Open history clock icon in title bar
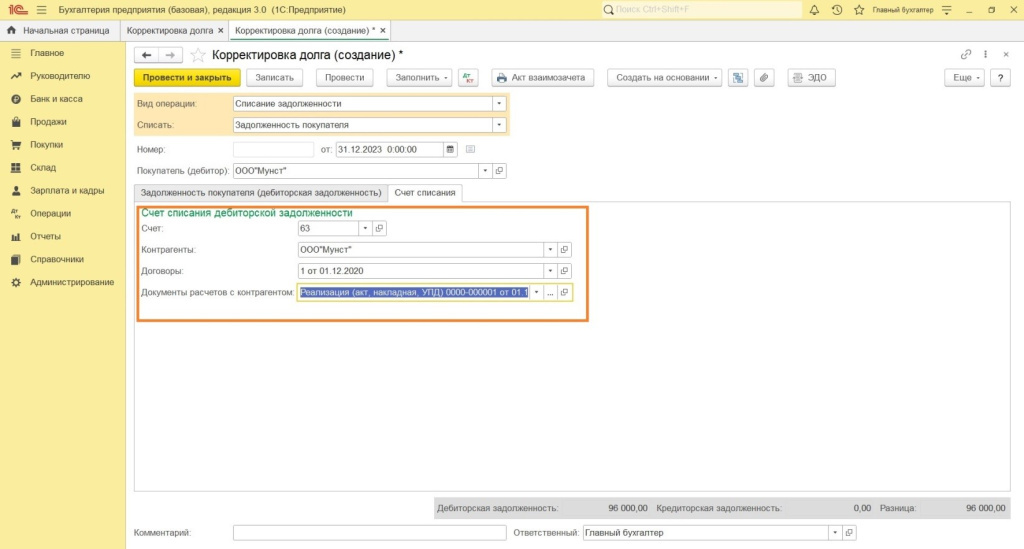The width and height of the screenshot is (1024, 549). coord(837,10)
